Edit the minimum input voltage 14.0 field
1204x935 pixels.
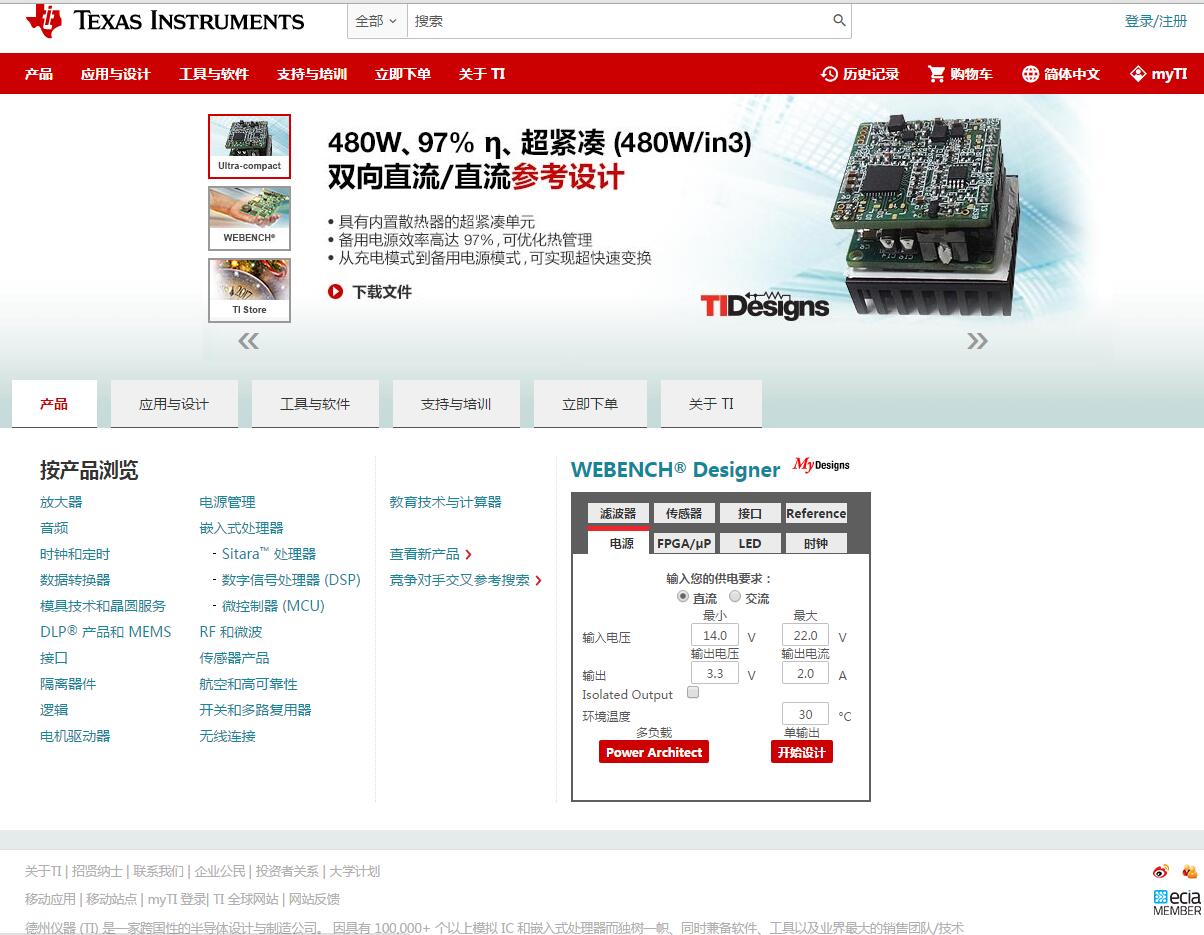(x=715, y=635)
